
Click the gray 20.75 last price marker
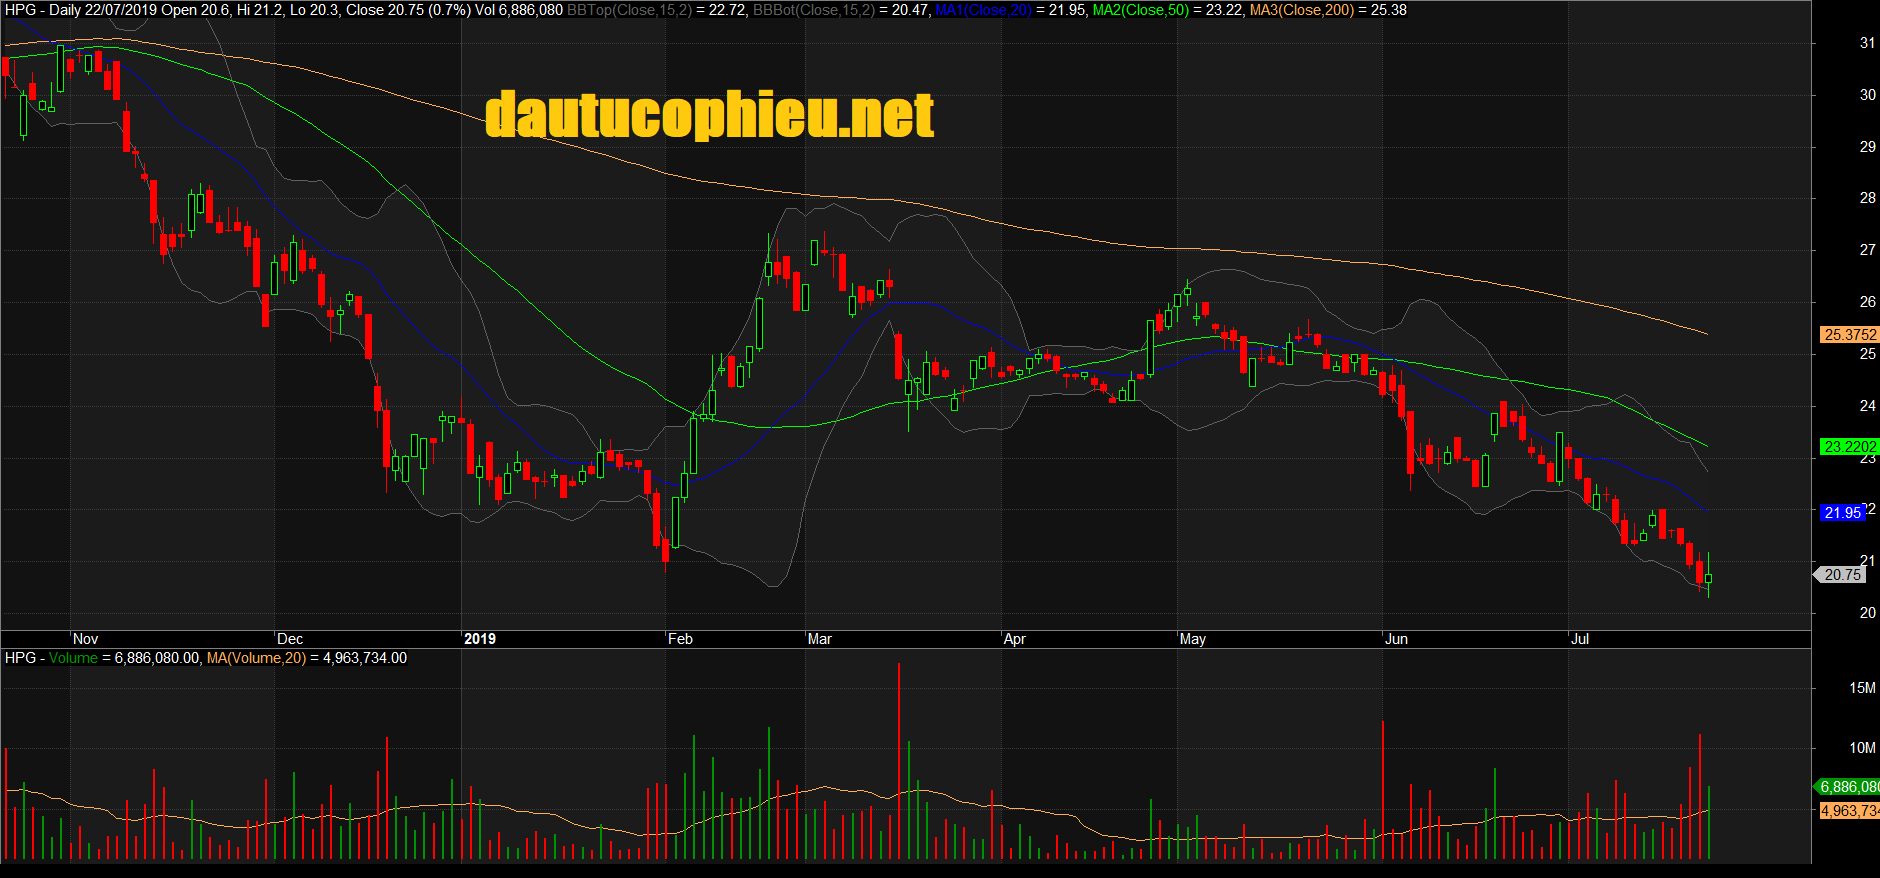(x=1842, y=575)
